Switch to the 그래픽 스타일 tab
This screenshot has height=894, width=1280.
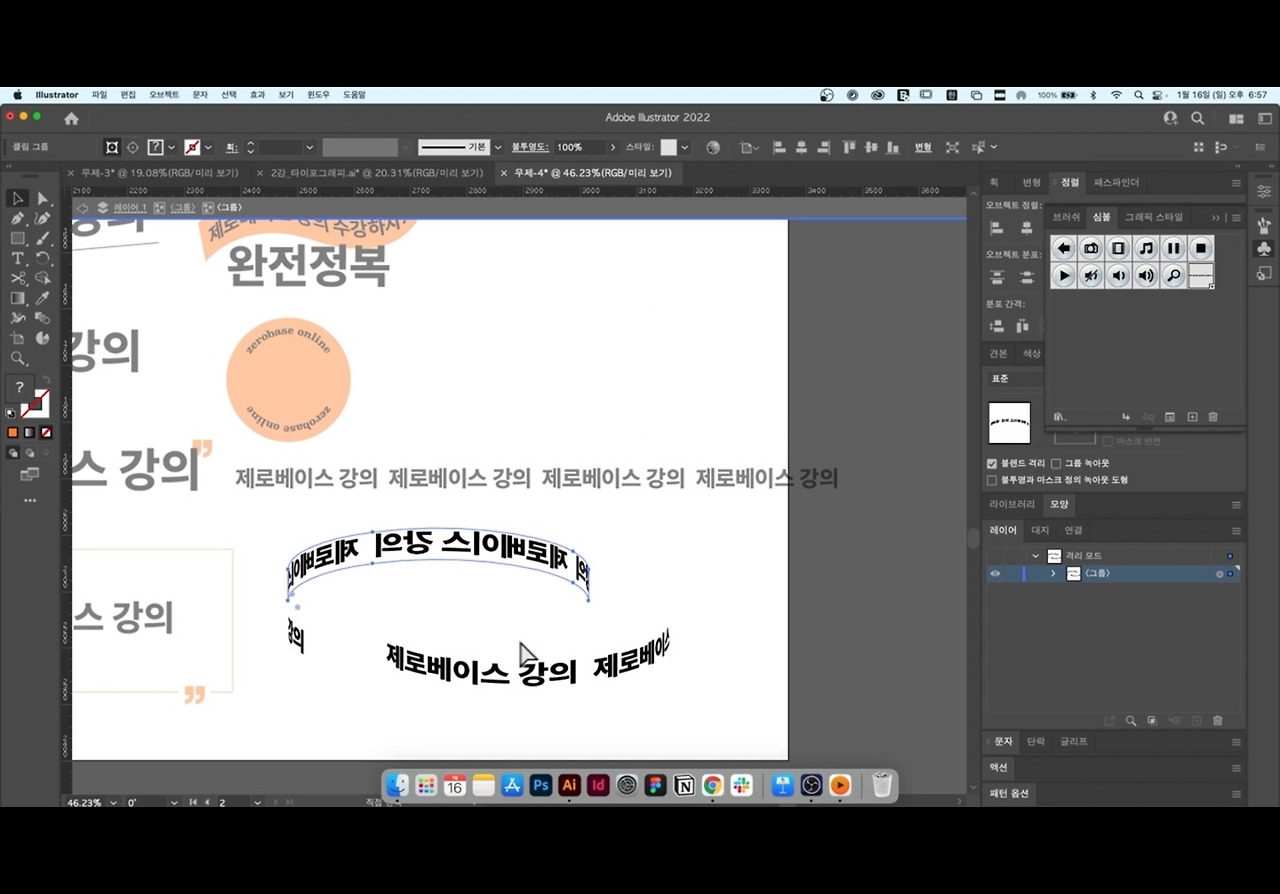(x=1153, y=217)
